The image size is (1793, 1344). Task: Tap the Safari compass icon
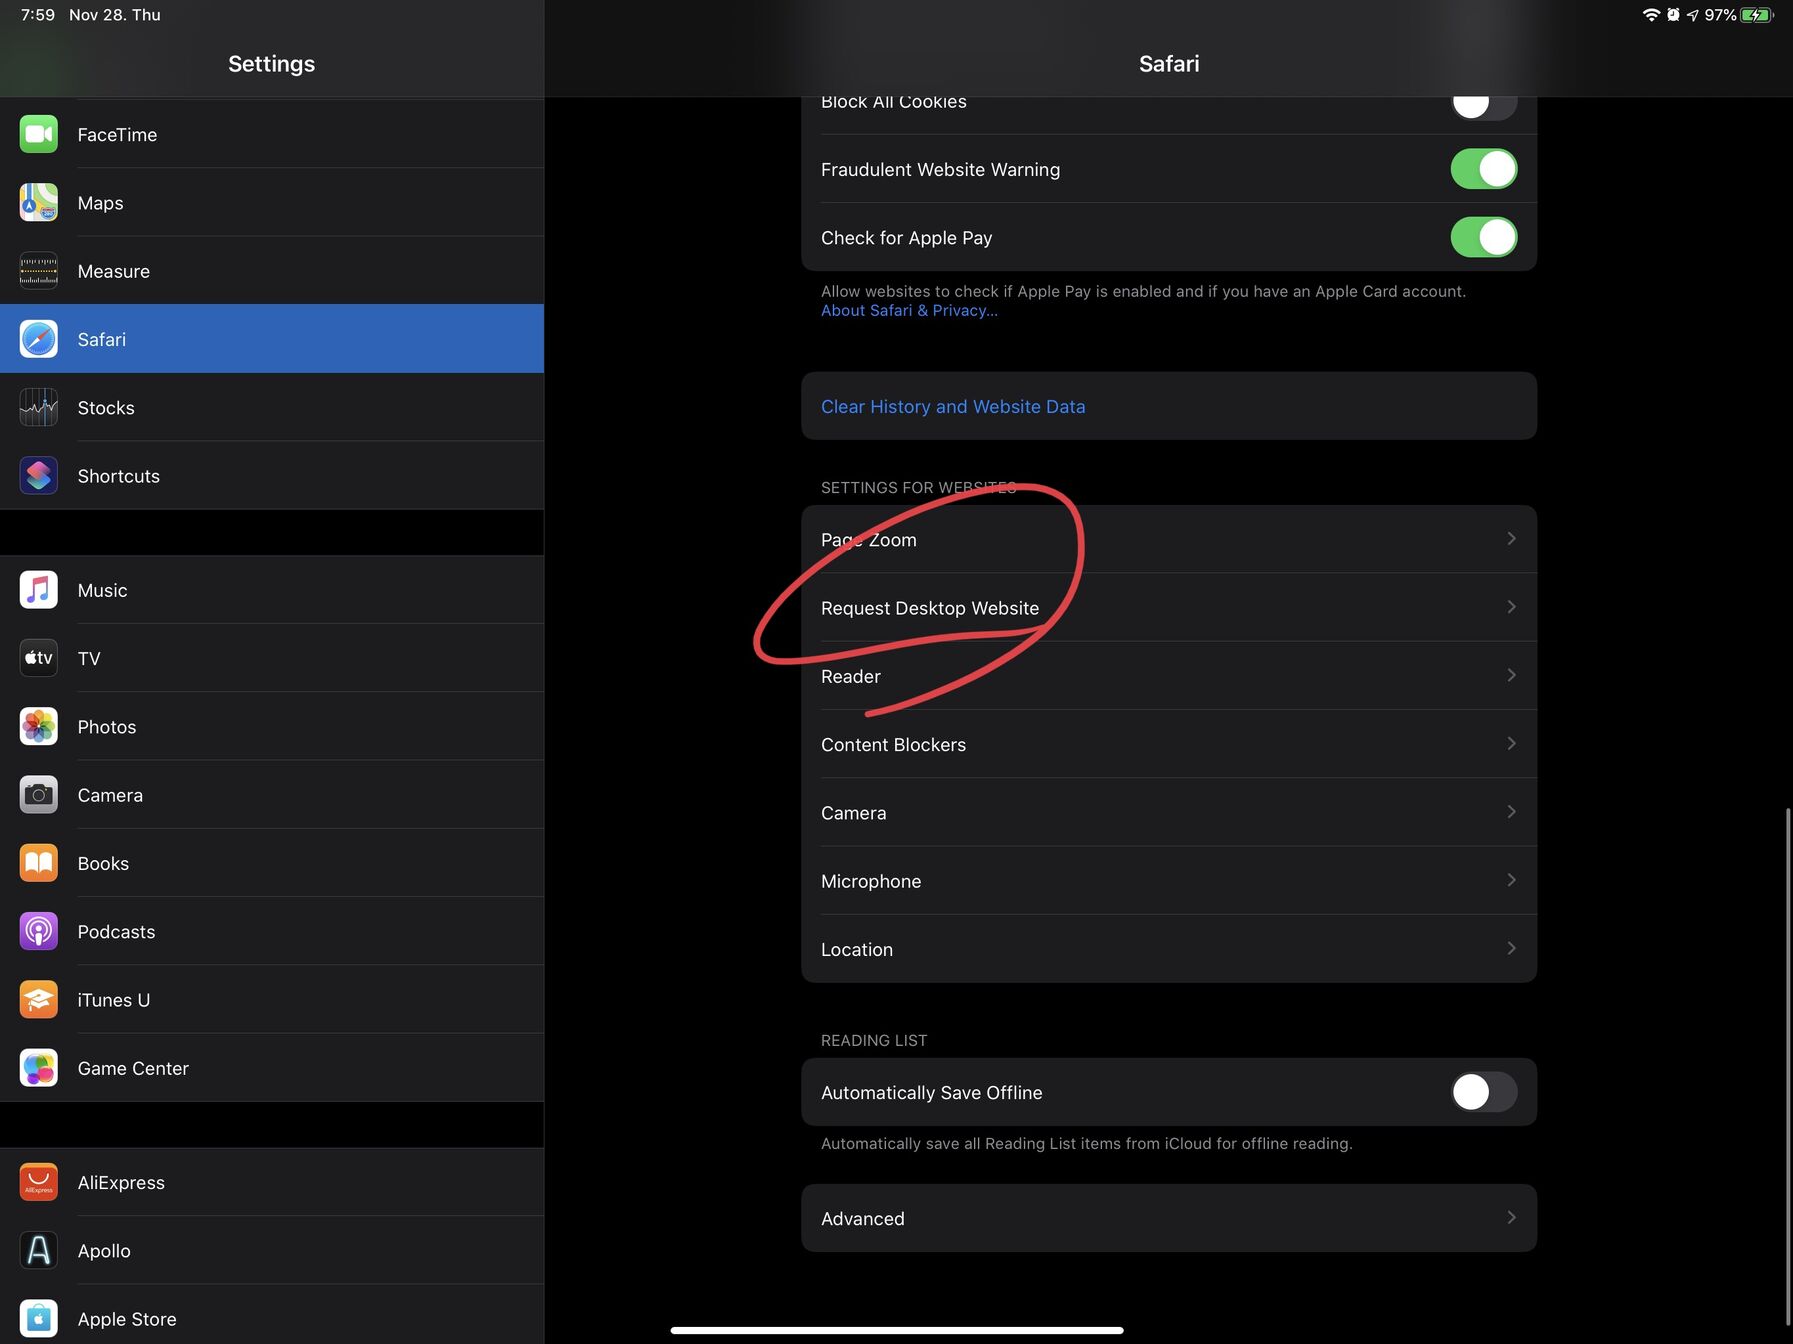click(x=39, y=339)
